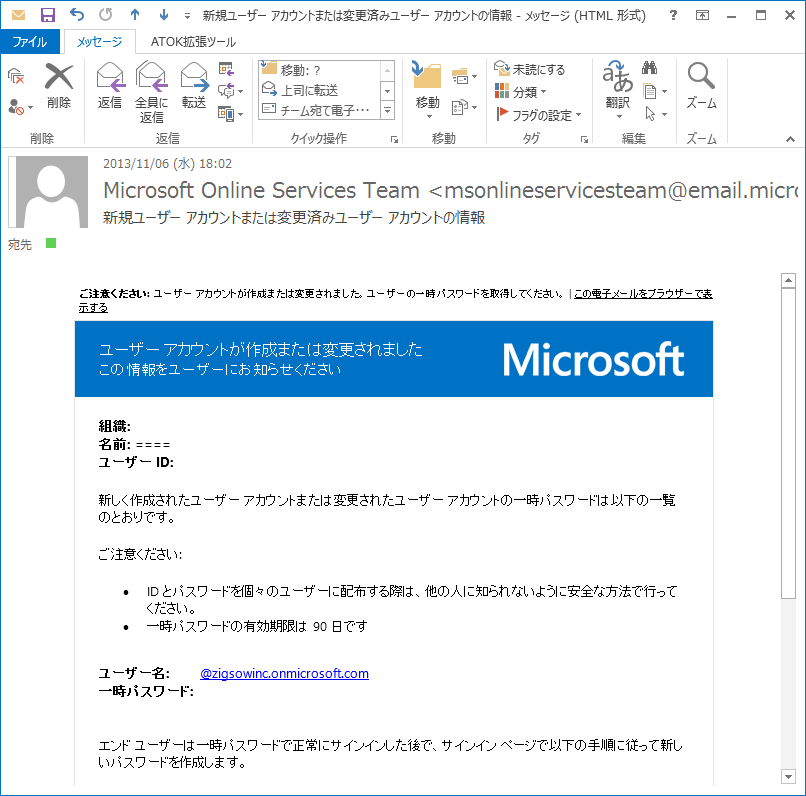Select チーム宛て電子 quick step
The width and height of the screenshot is (806, 796).
click(321, 110)
